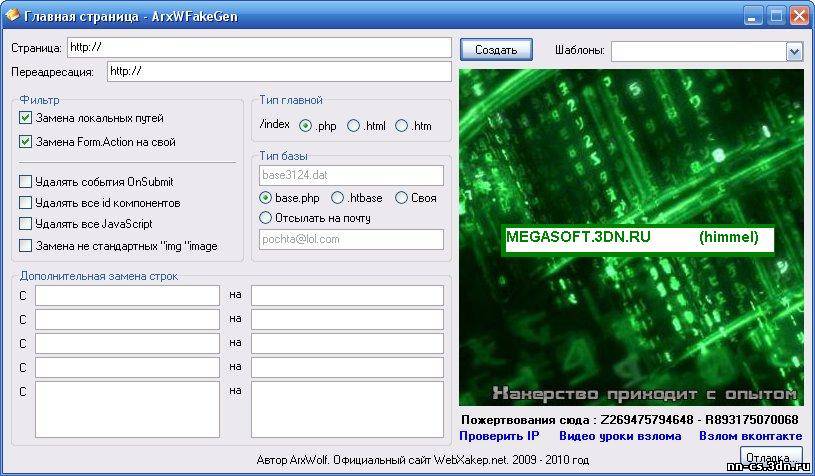The height and width of the screenshot is (476, 815).
Task: Click the Страница URL field
Action: [x=259, y=47]
